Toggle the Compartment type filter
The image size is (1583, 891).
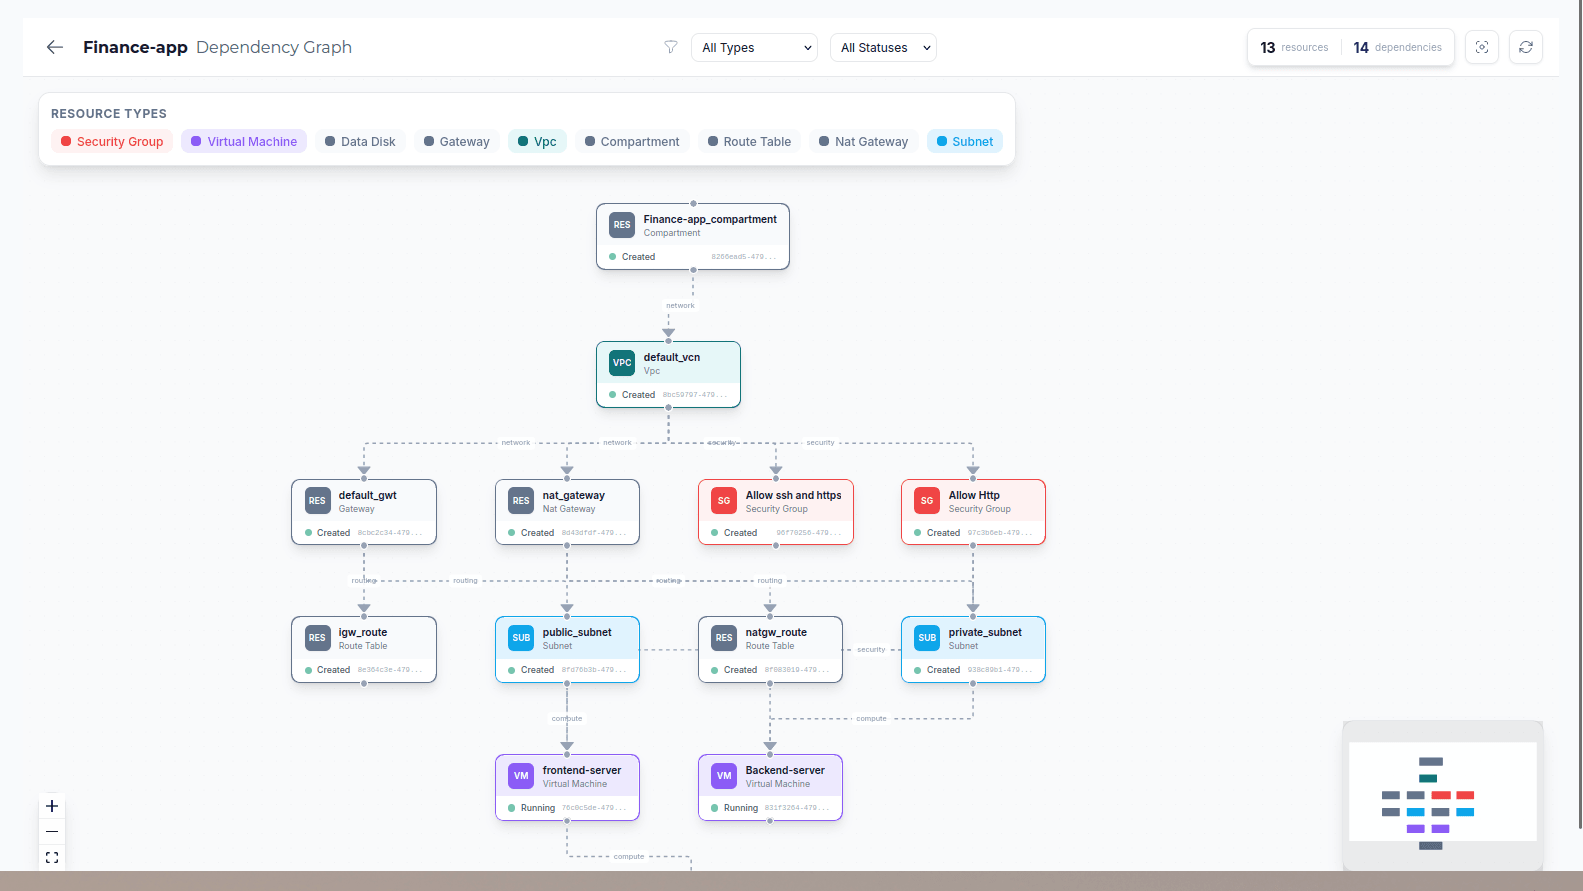coord(632,141)
